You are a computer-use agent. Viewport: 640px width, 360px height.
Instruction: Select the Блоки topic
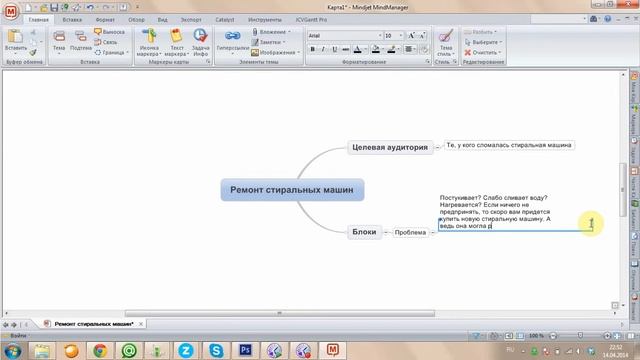tap(364, 232)
